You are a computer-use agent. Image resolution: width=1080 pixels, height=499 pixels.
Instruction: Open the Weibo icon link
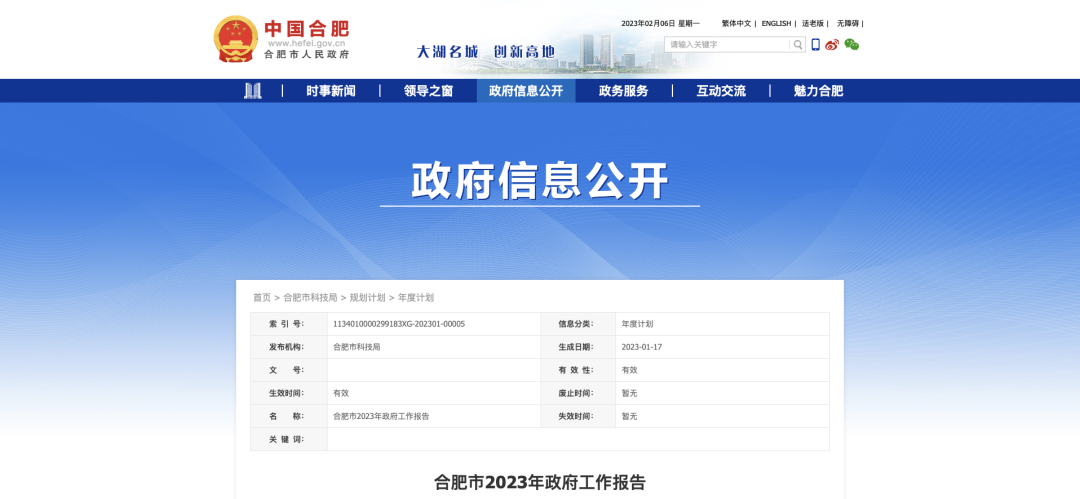tap(832, 45)
